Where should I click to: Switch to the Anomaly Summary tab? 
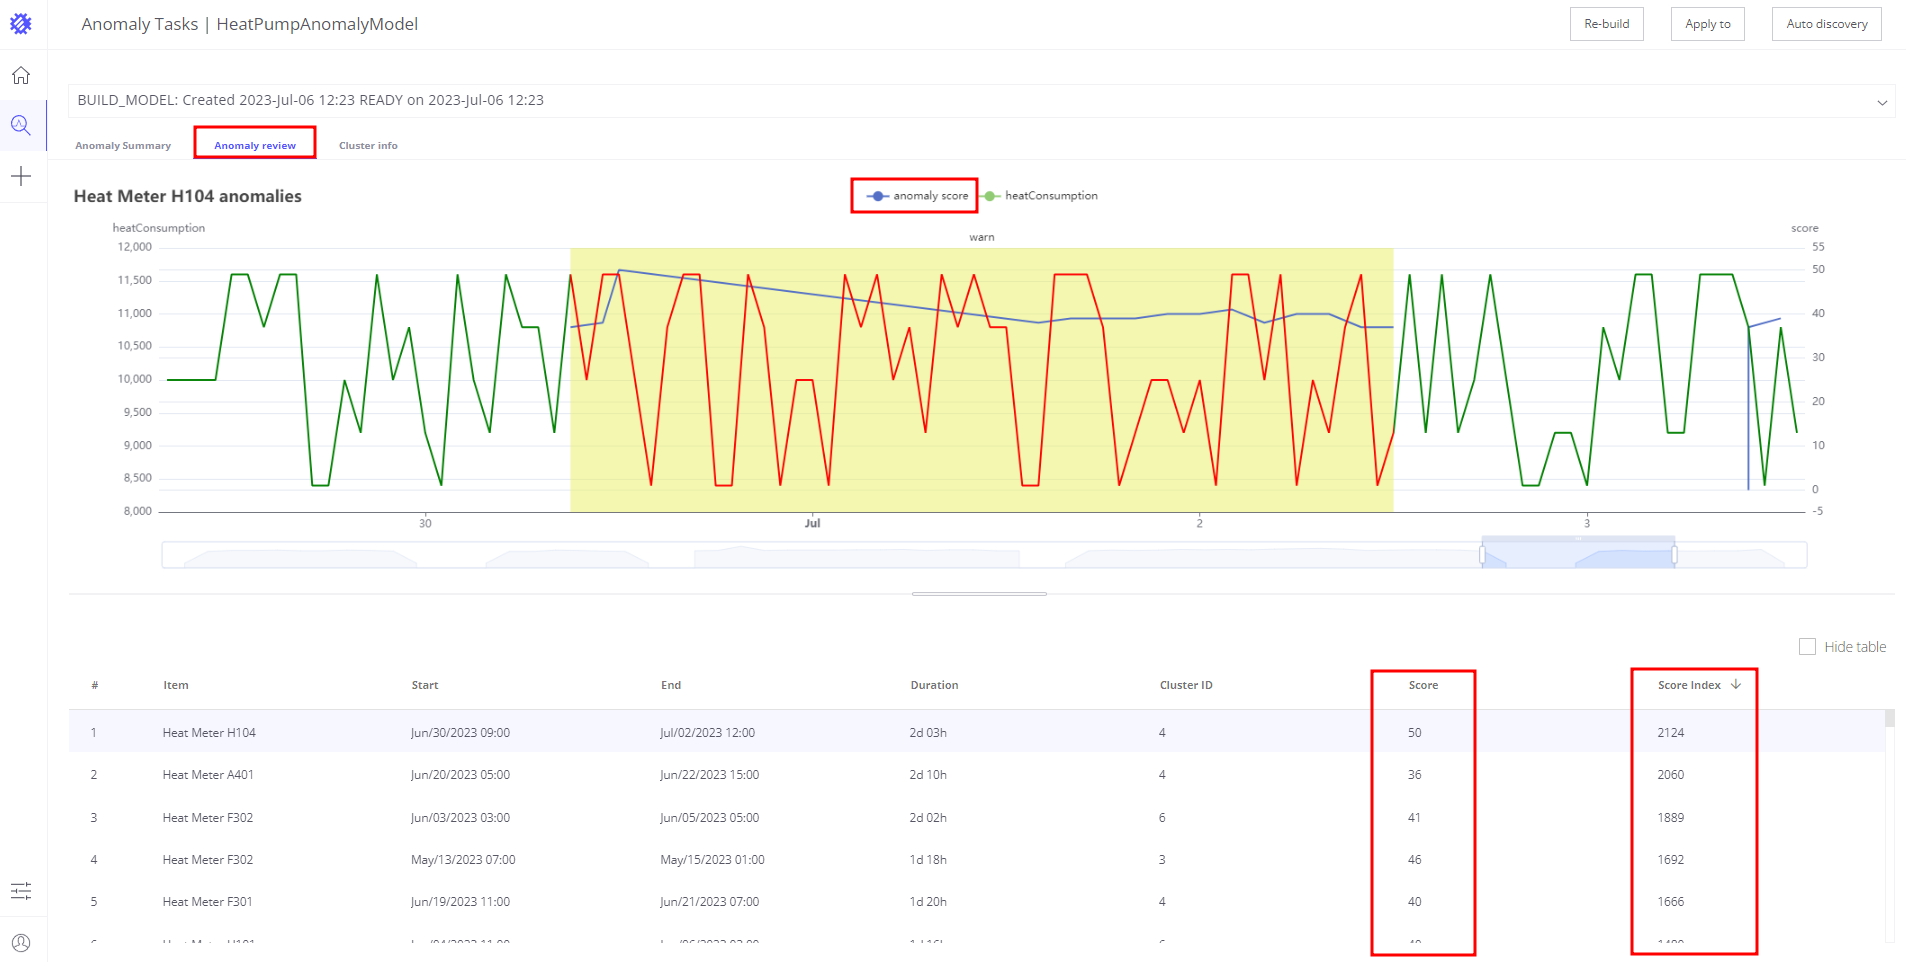point(122,144)
